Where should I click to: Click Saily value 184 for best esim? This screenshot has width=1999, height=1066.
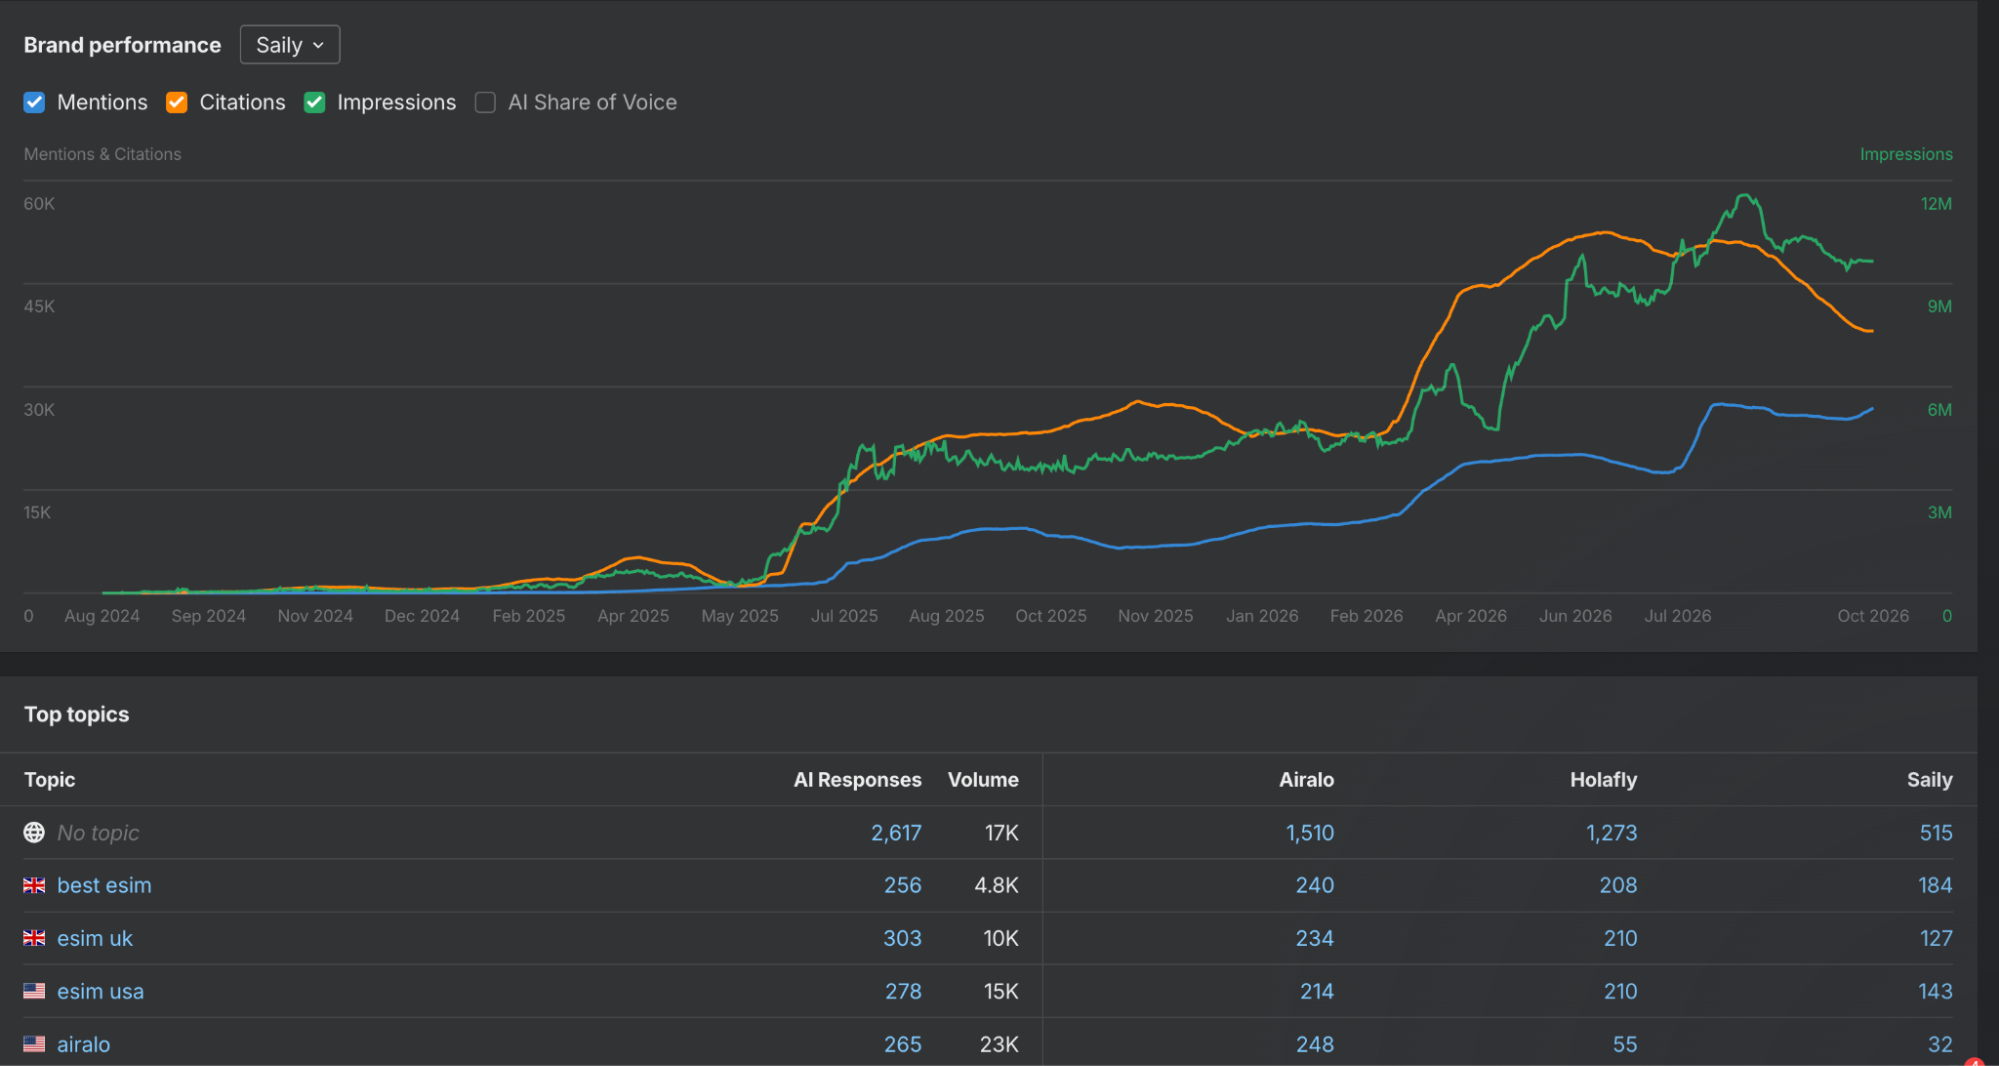[x=1935, y=885]
